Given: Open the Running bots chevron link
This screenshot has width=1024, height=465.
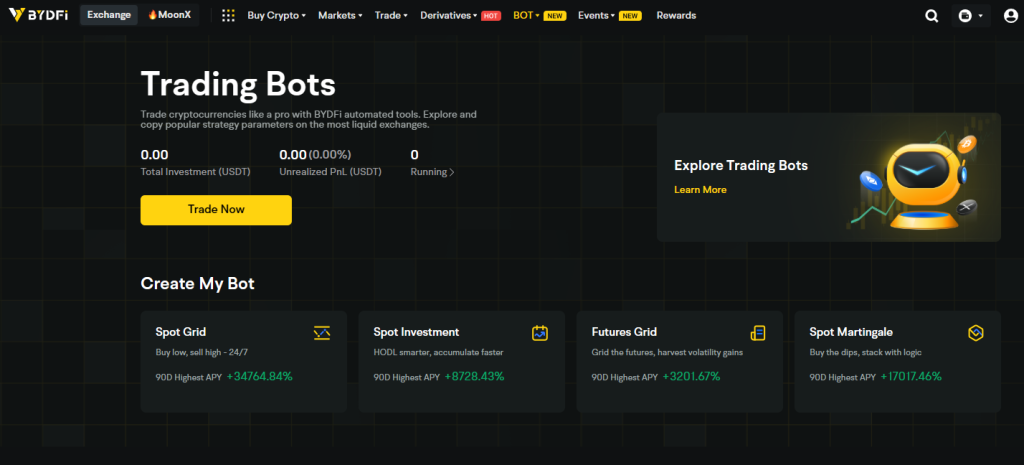Looking at the screenshot, I should pos(432,172).
